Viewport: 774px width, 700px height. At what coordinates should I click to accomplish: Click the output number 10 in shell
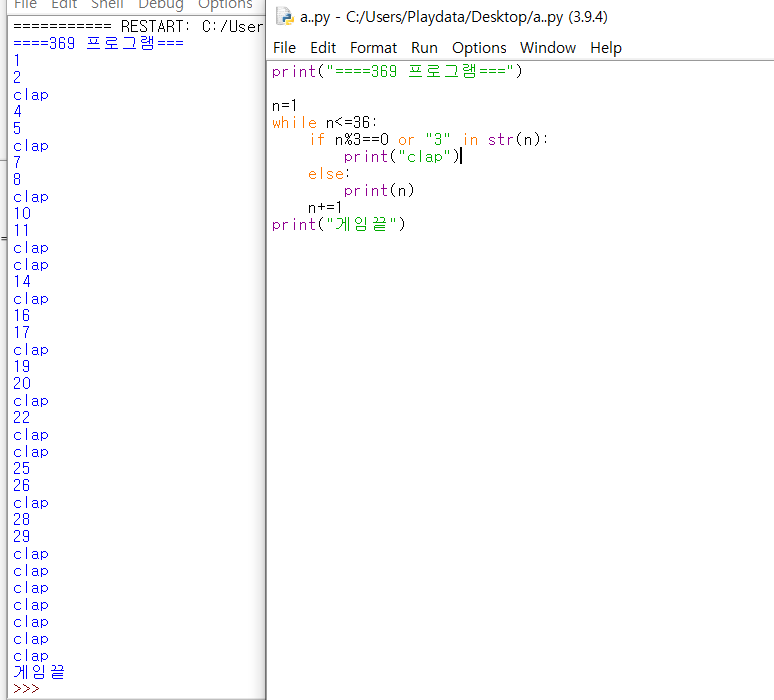click(22, 214)
